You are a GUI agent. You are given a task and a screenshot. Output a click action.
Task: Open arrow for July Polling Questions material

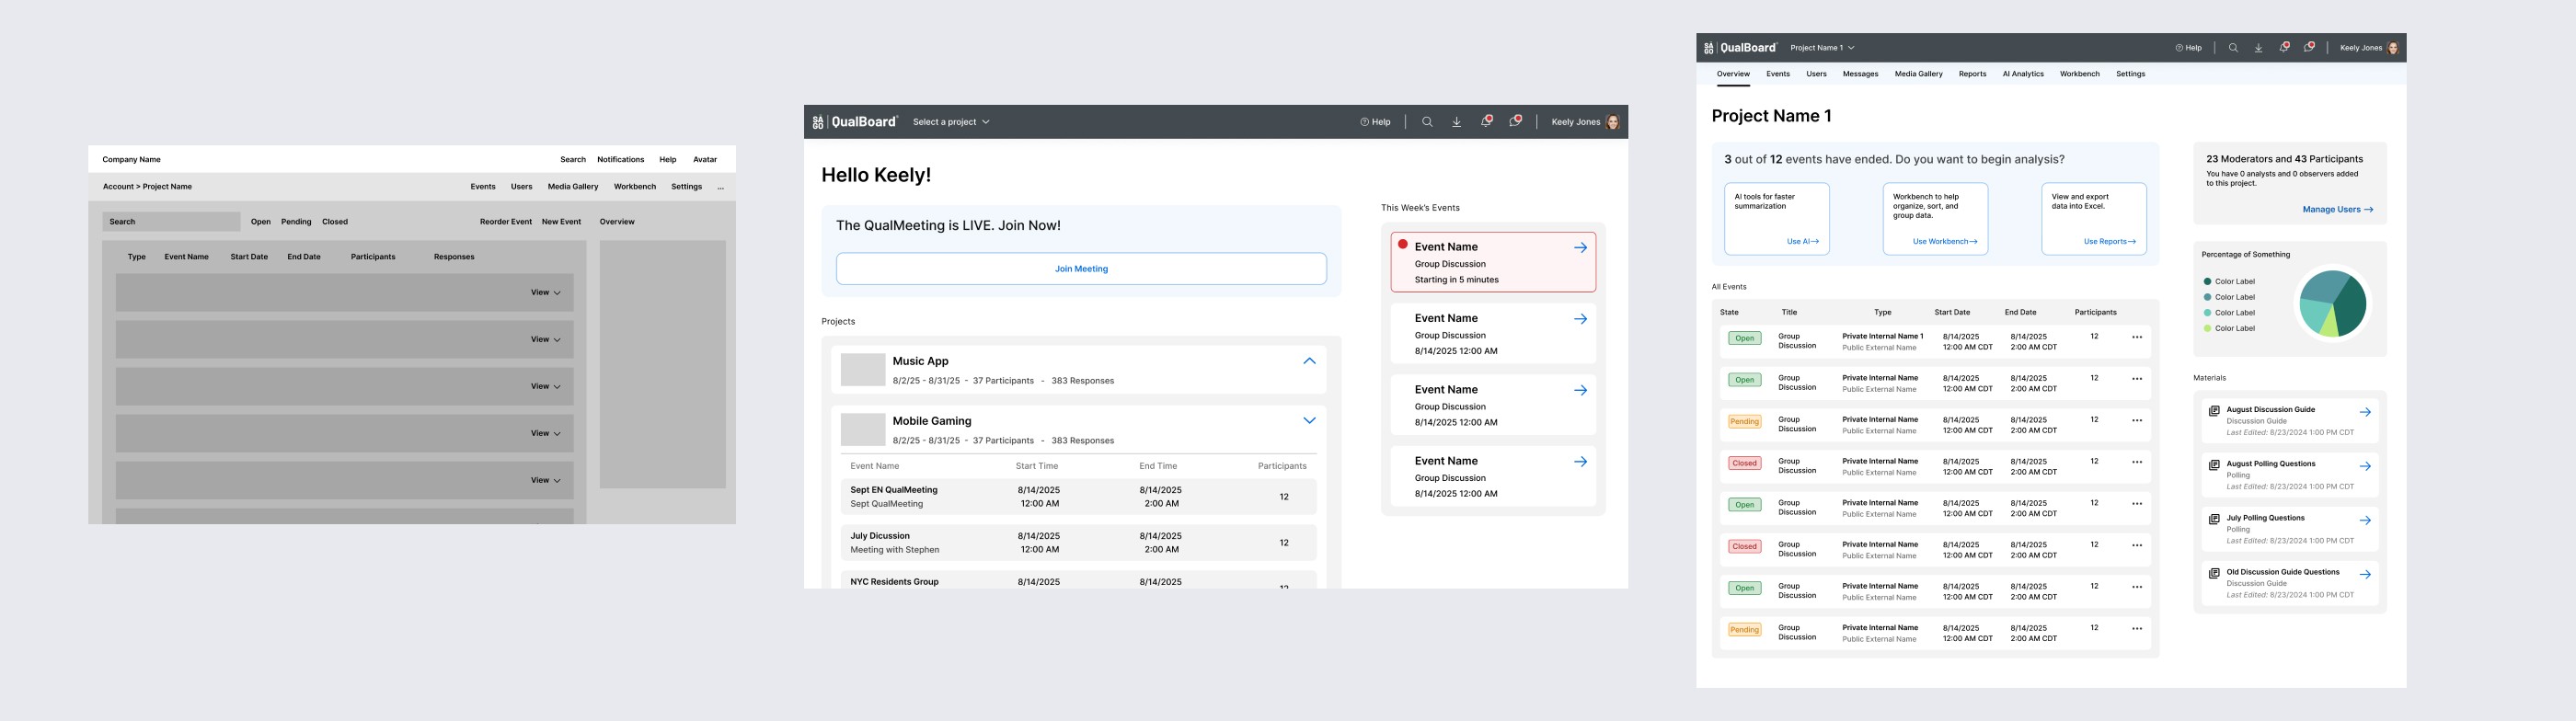tap(2365, 520)
